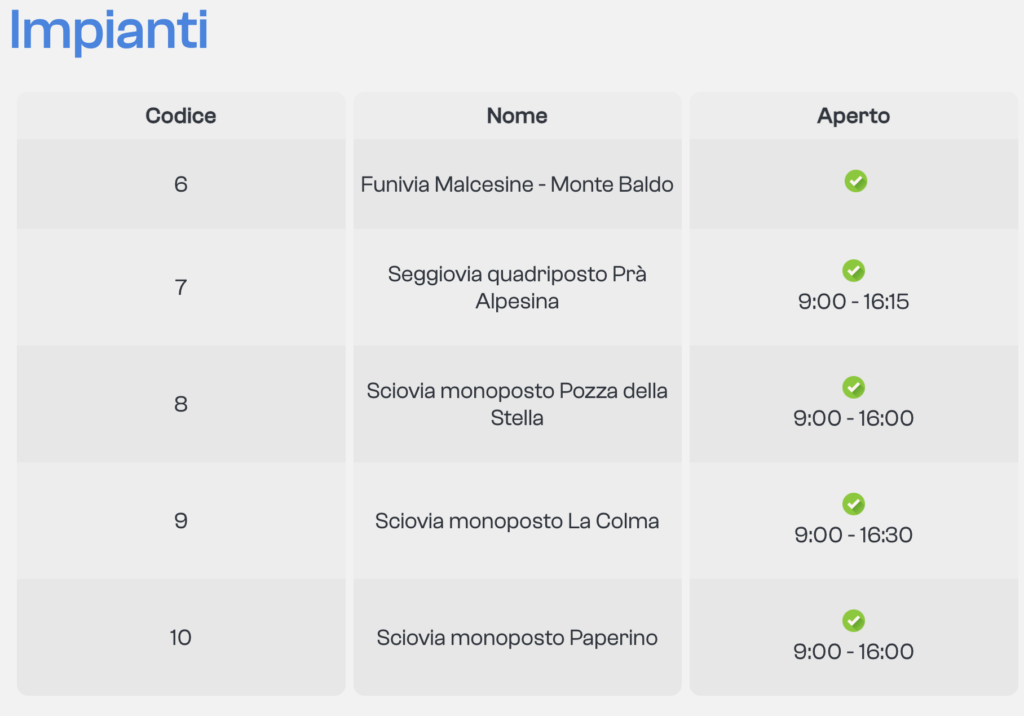Click Seggiovia quadriposto Prà Alpesina name

click(x=517, y=287)
